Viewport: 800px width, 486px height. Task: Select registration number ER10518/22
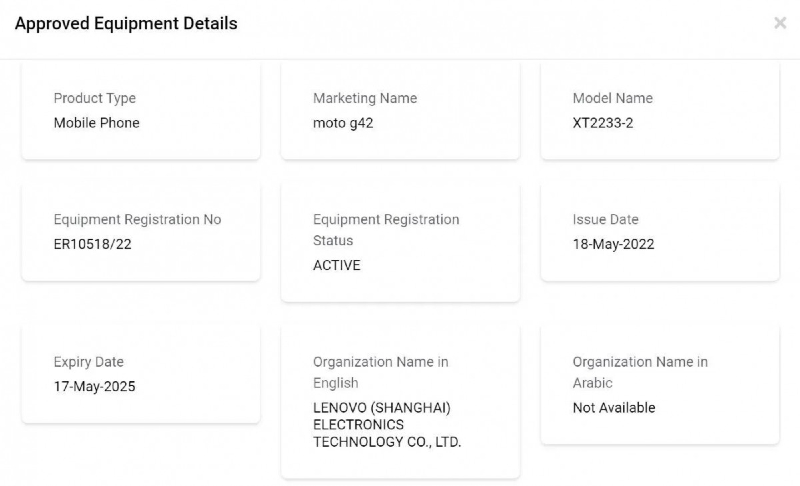(93, 244)
